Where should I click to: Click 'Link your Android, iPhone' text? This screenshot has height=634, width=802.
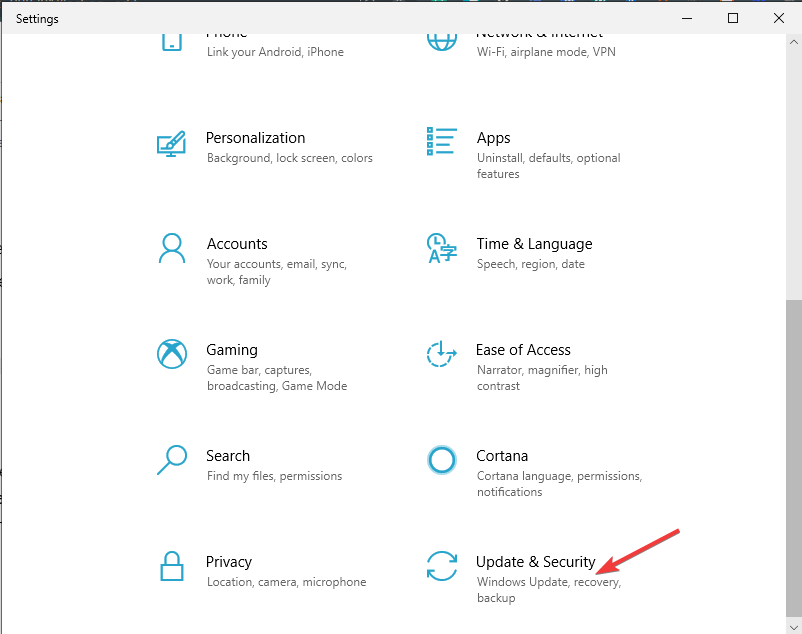275,52
